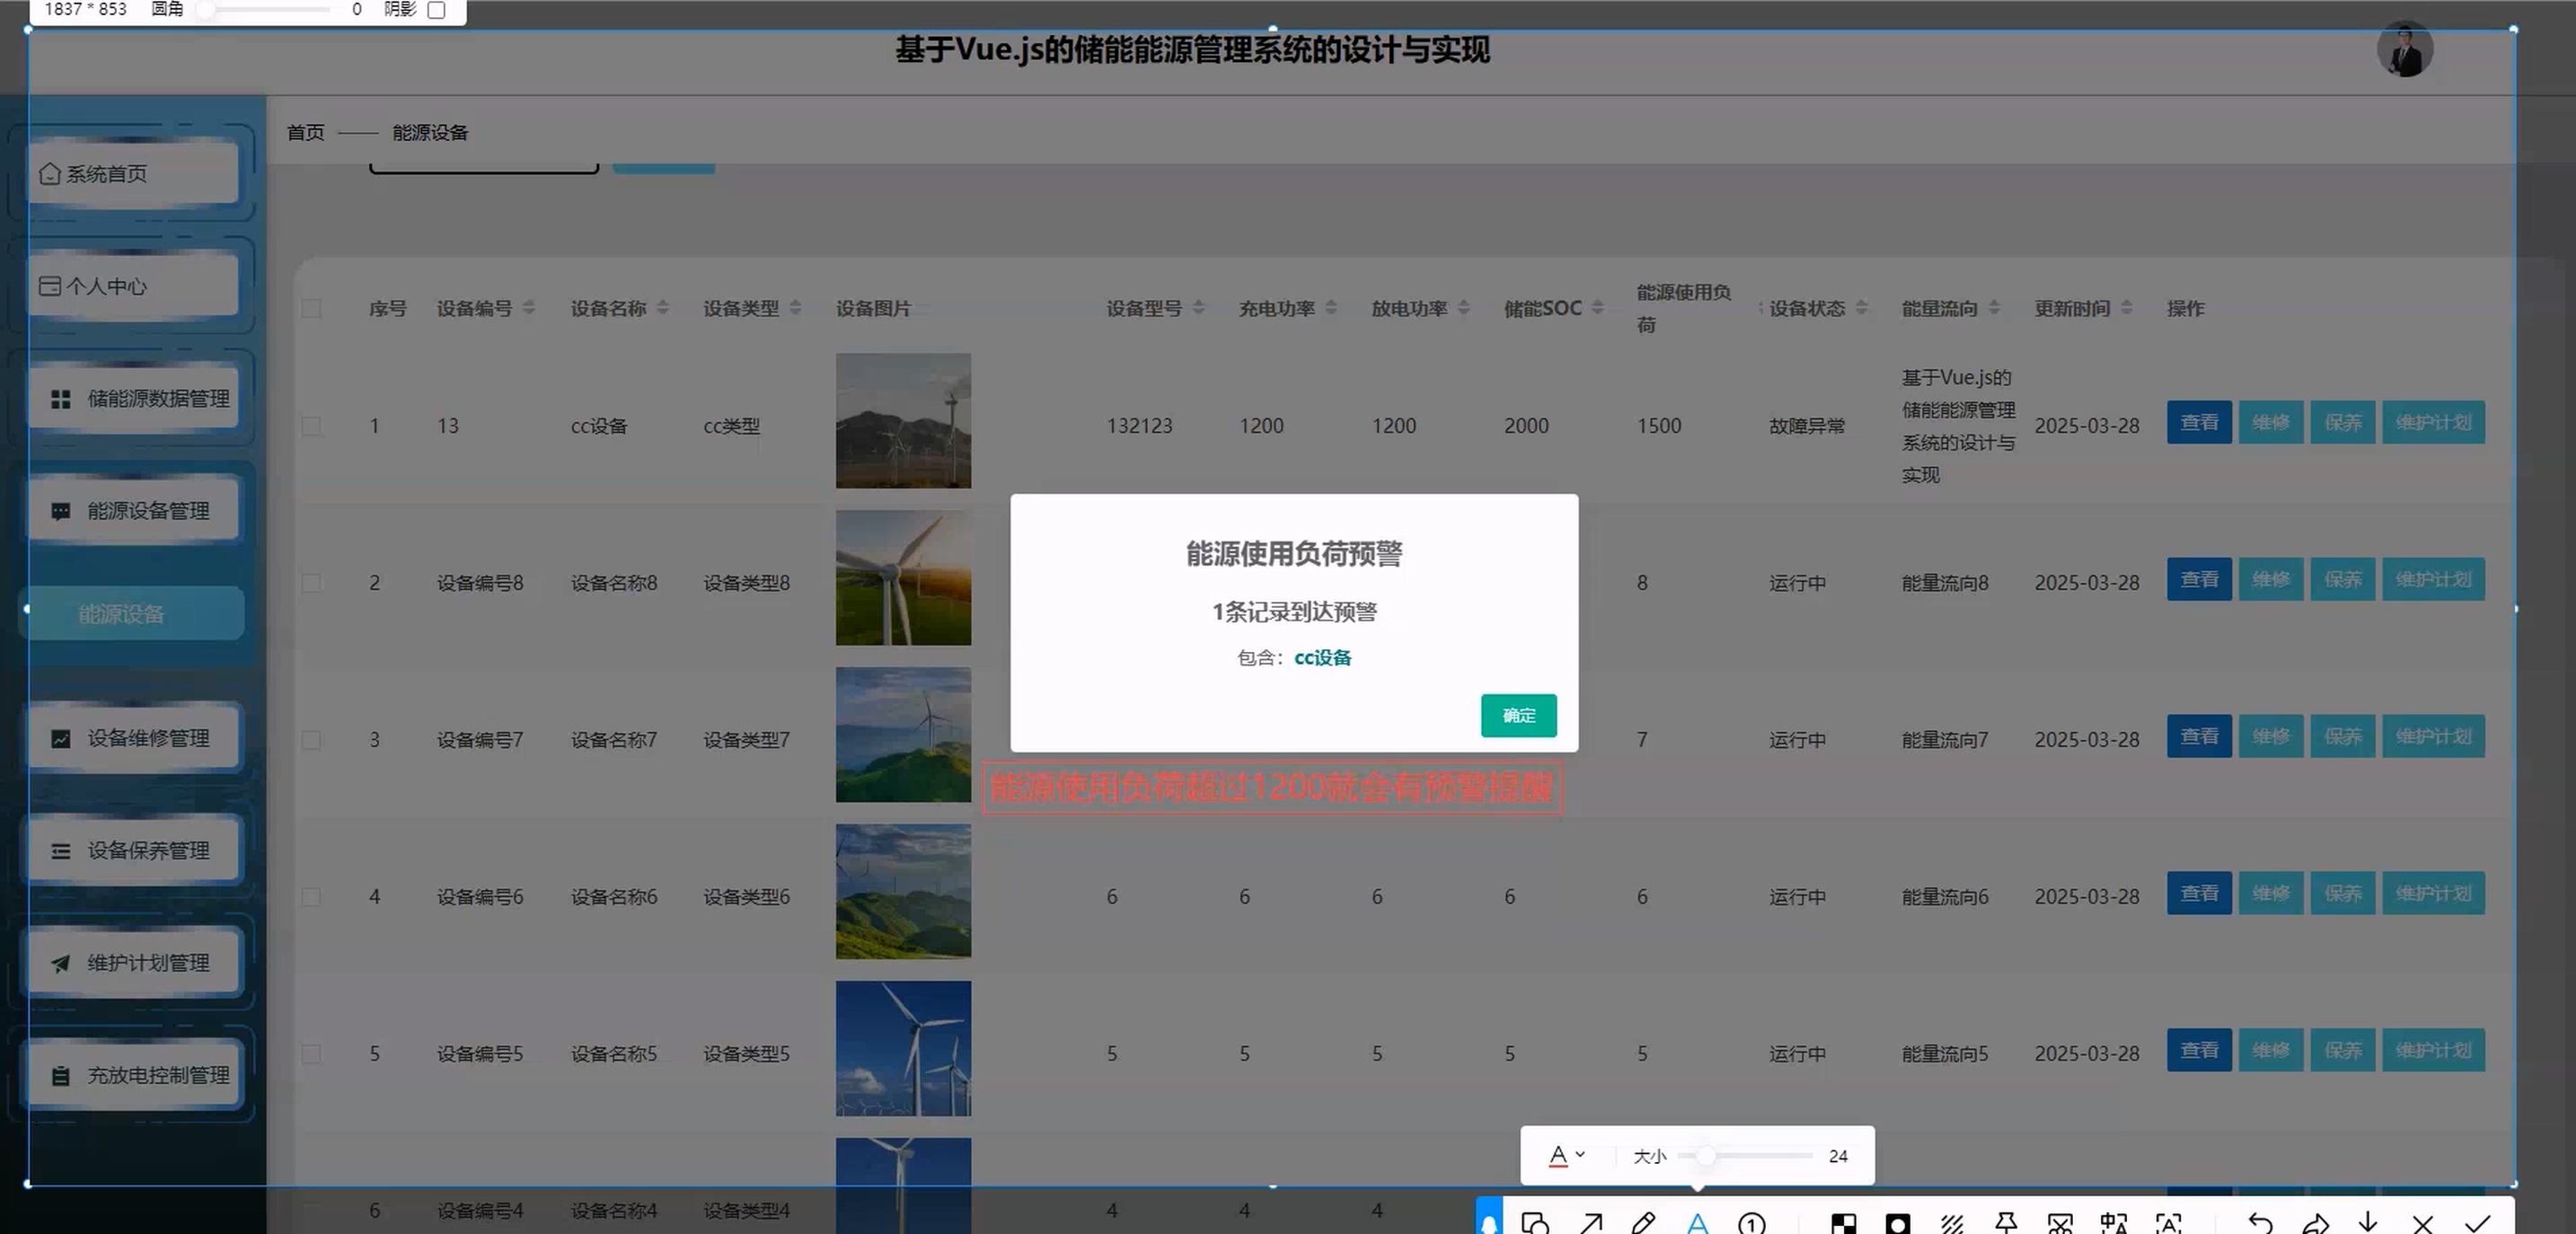Image resolution: width=2576 pixels, height=1234 pixels.
Task: Save screenshot with download arrow
Action: coord(2367,1222)
